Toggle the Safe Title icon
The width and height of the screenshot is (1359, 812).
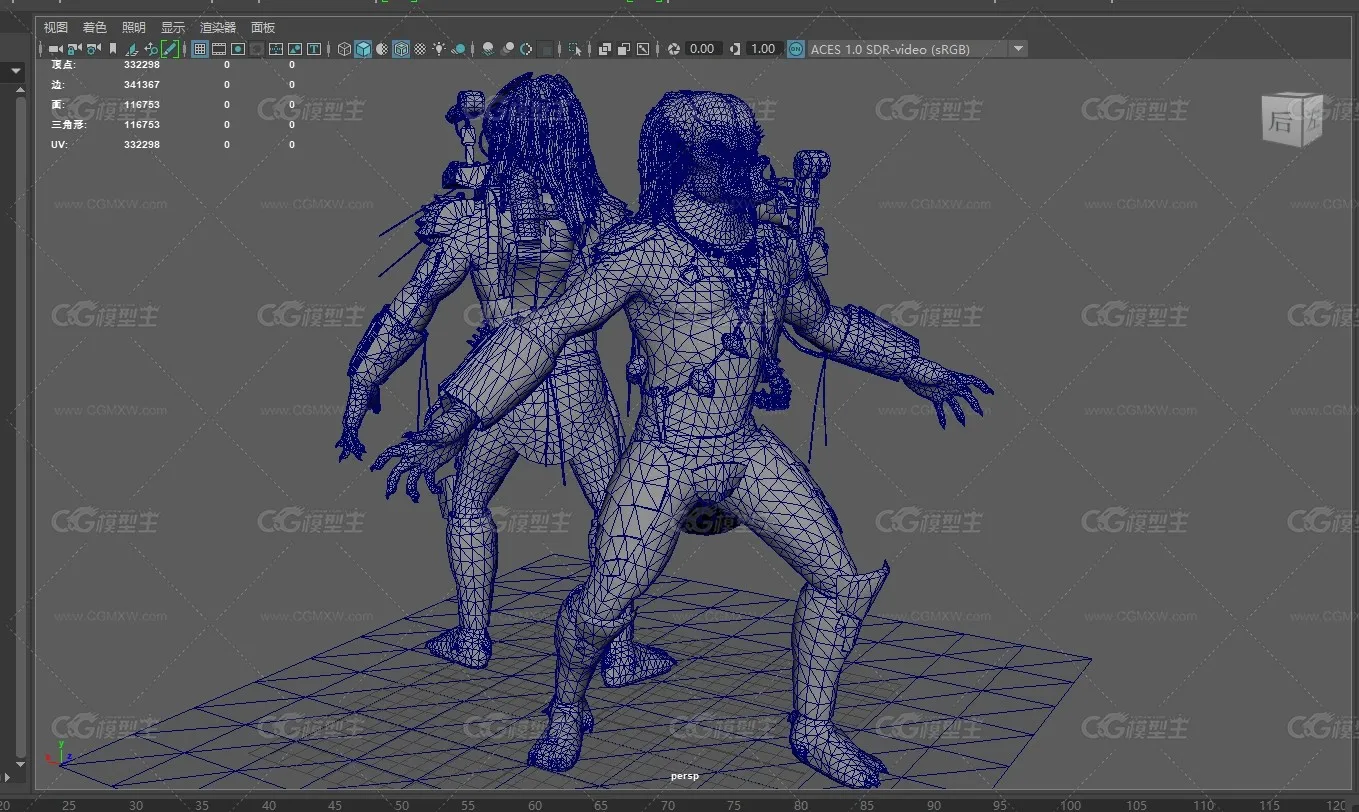click(x=314, y=49)
